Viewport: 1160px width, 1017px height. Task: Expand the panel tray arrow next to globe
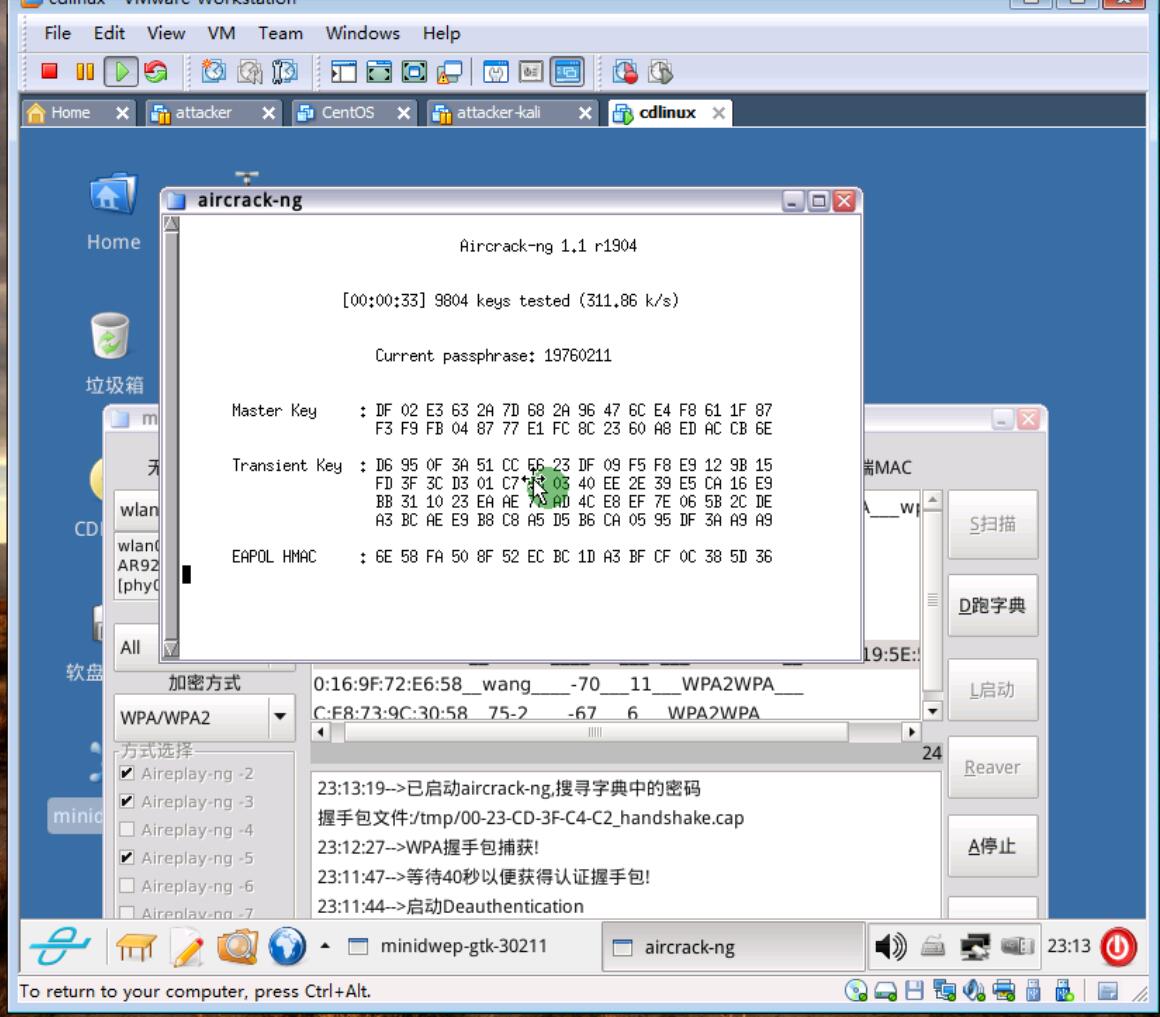(325, 946)
